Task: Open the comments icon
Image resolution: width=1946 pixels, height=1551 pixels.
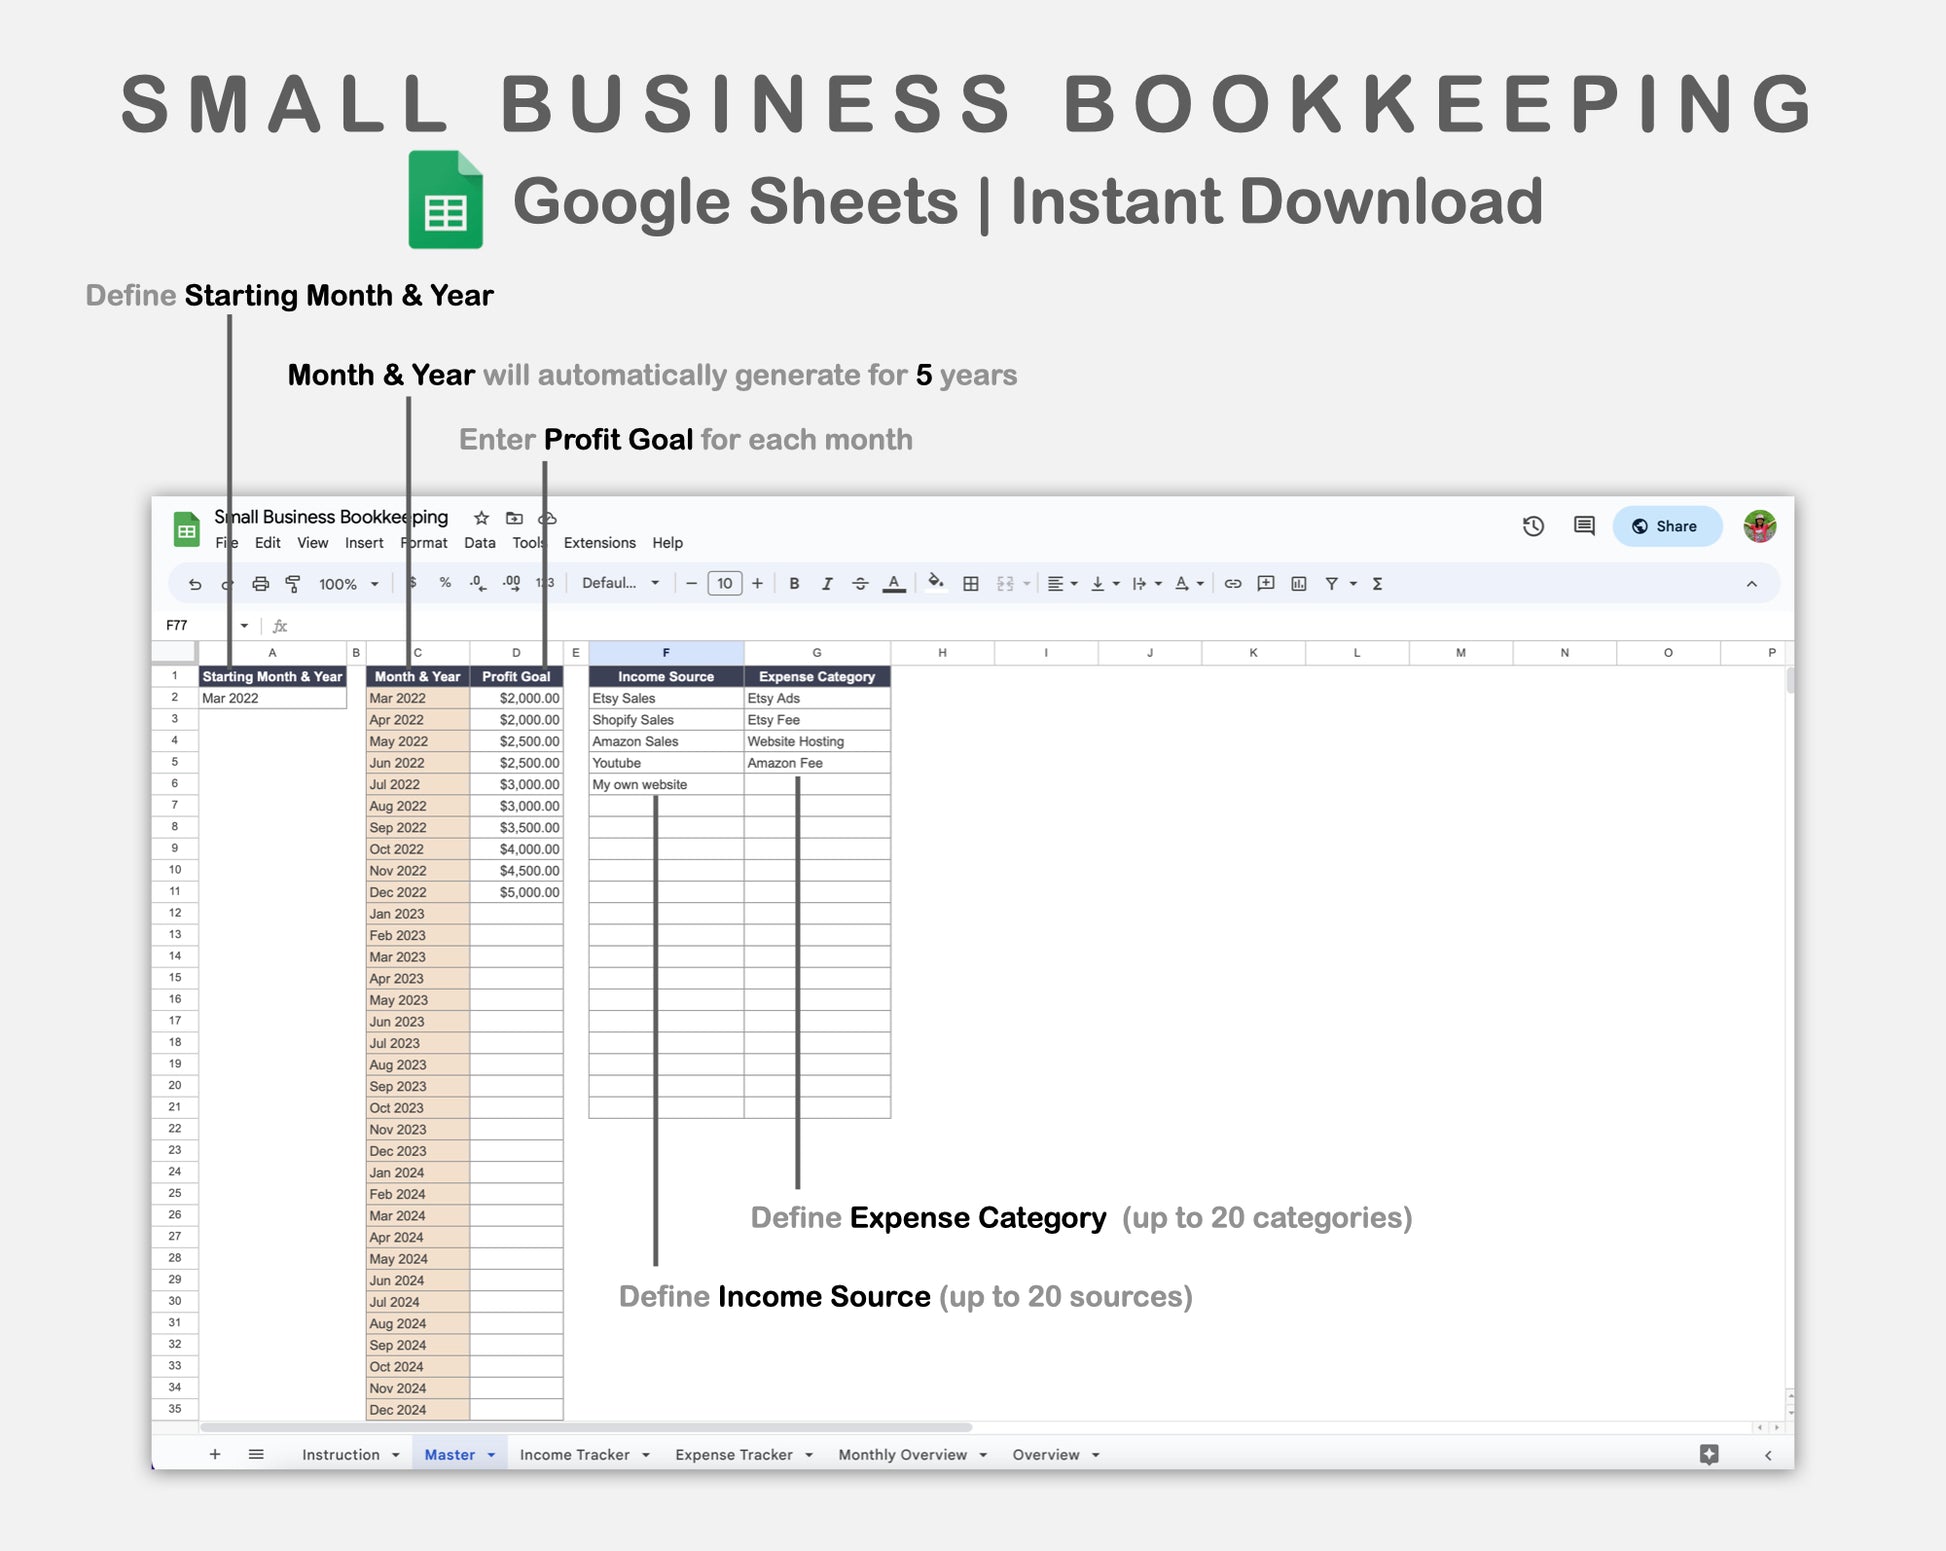Action: pyautogui.click(x=1584, y=526)
